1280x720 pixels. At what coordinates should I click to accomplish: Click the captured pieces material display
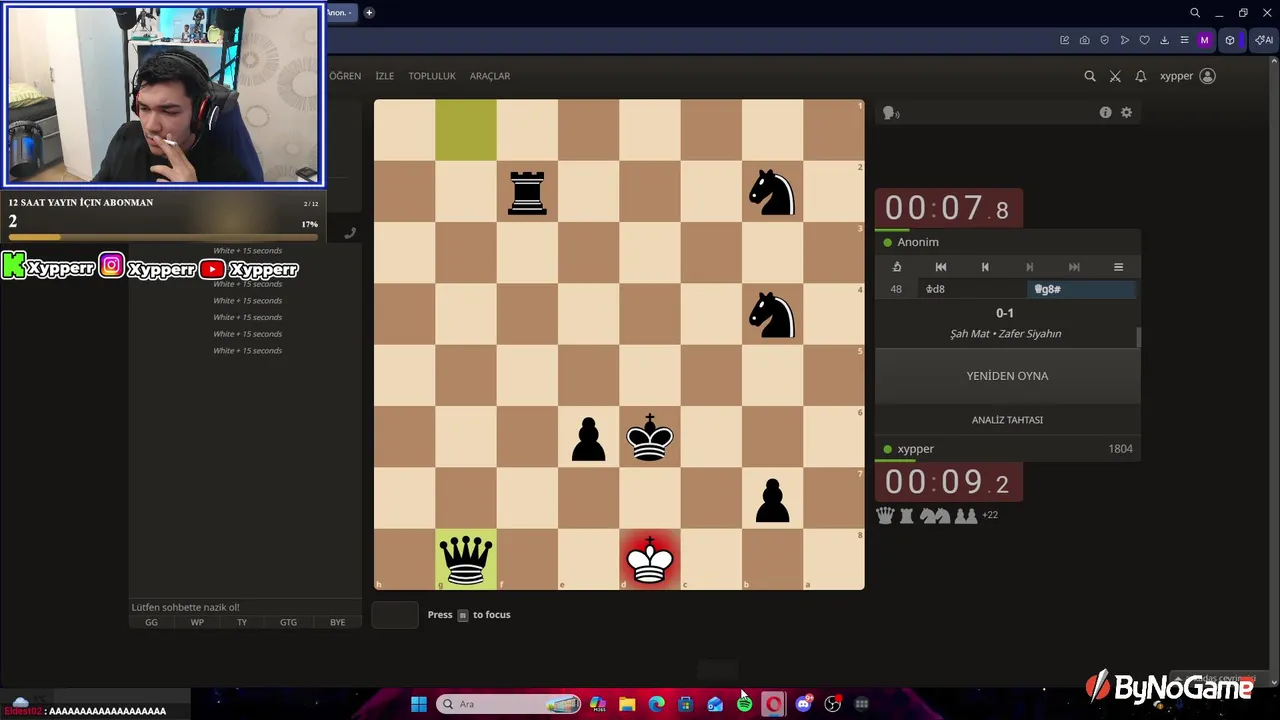point(937,515)
